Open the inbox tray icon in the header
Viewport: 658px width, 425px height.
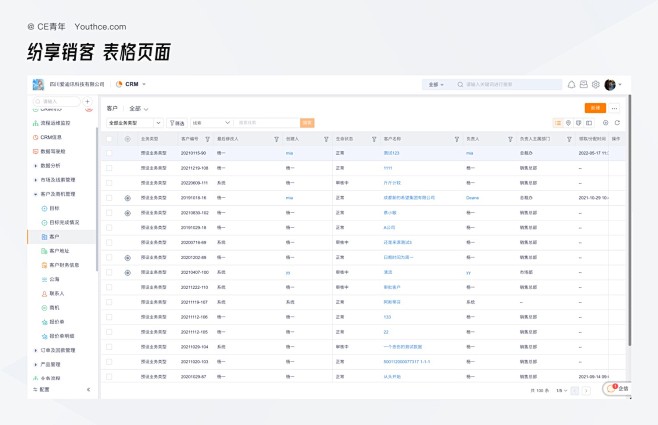[x=583, y=84]
